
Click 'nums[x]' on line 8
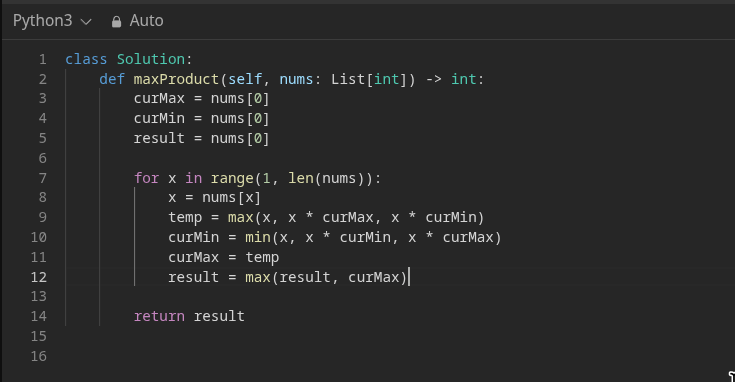232,197
